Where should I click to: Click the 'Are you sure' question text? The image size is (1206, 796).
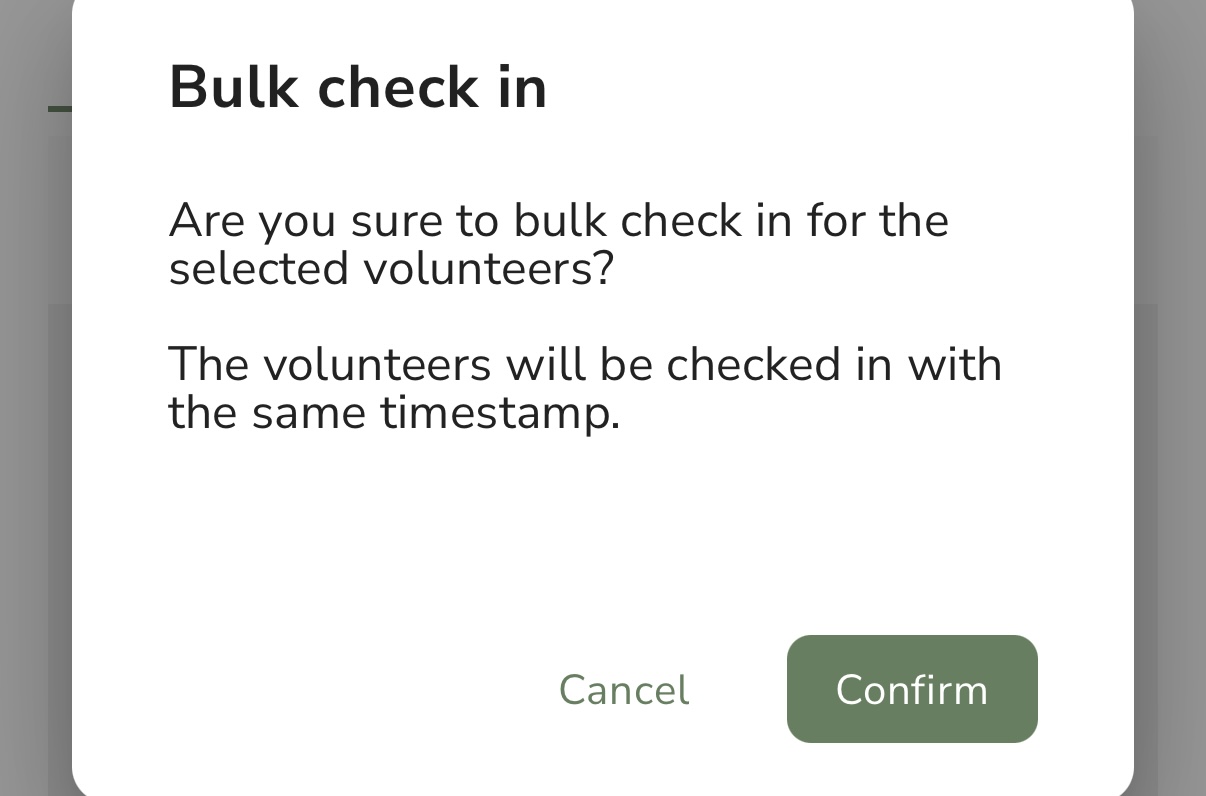click(x=558, y=244)
